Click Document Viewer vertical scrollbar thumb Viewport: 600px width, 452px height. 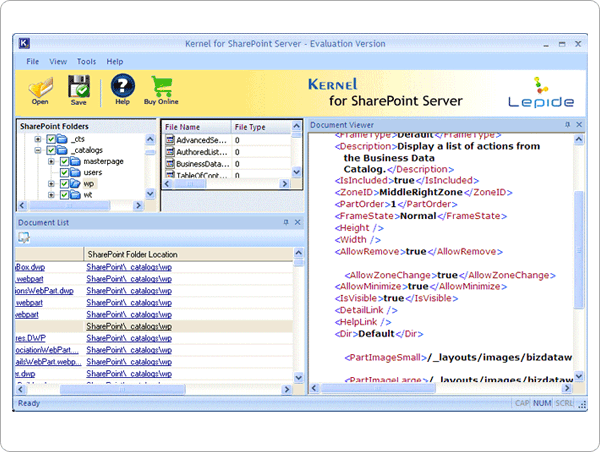579,249
